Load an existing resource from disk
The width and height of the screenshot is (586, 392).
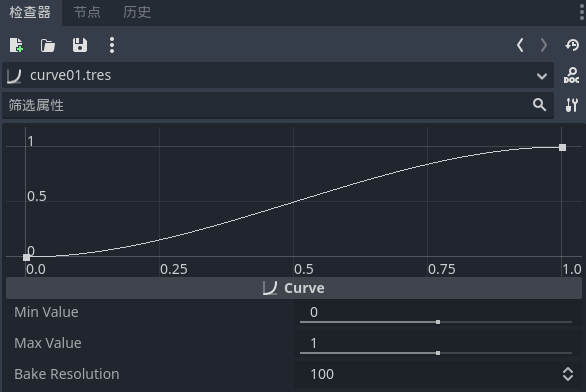click(x=47, y=45)
